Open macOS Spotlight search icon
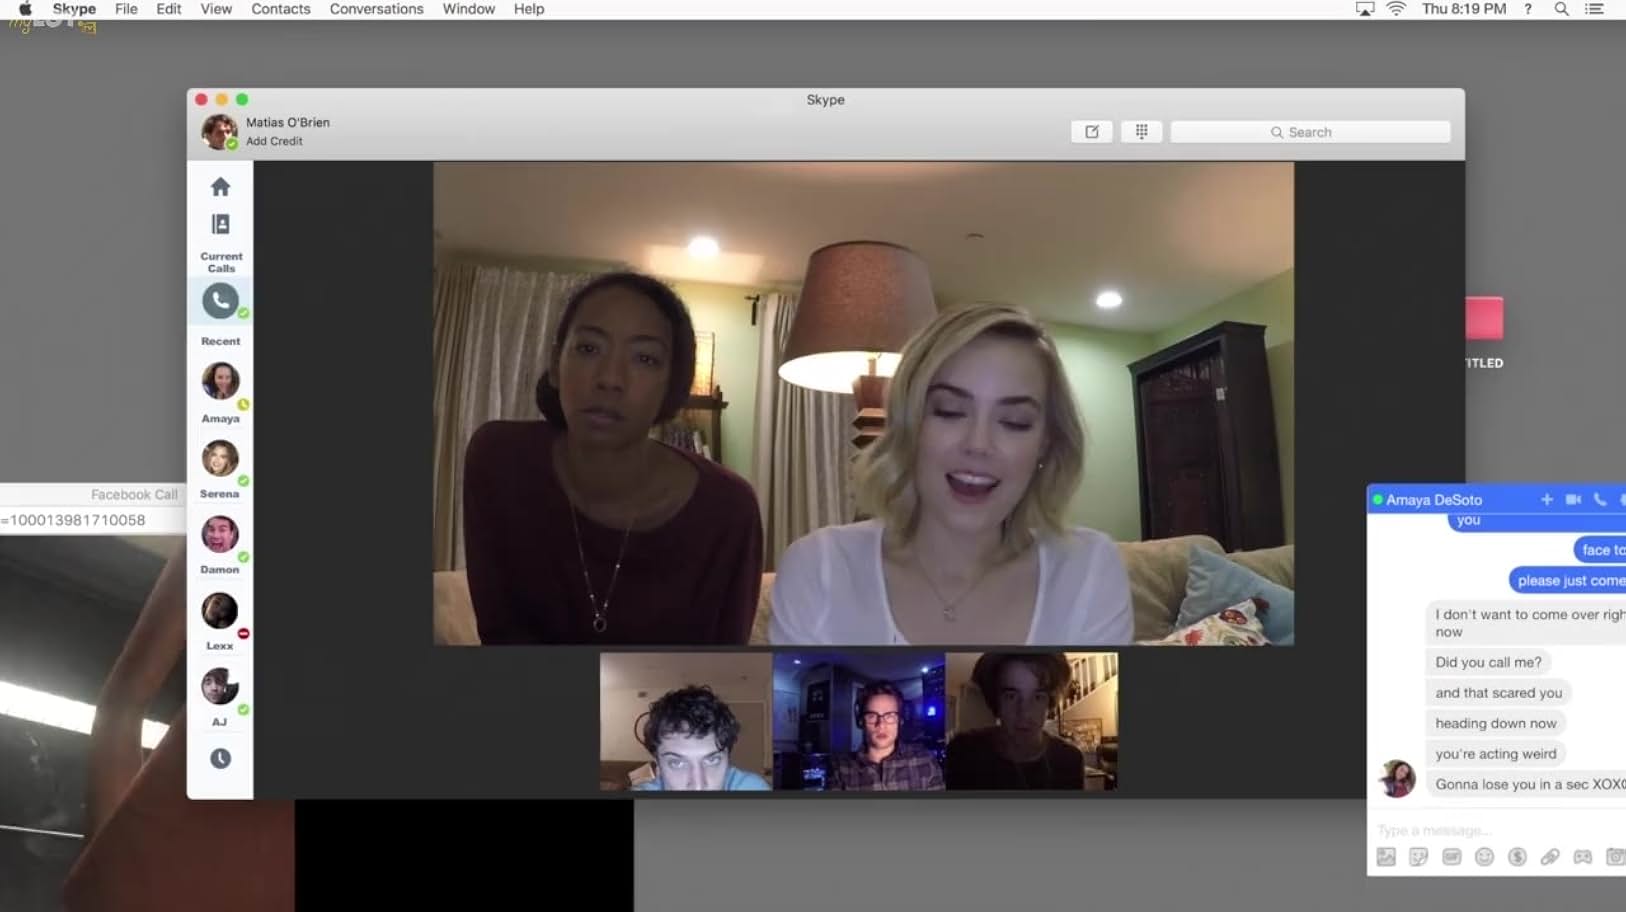Screen dimensions: 1626x912 [1561, 9]
